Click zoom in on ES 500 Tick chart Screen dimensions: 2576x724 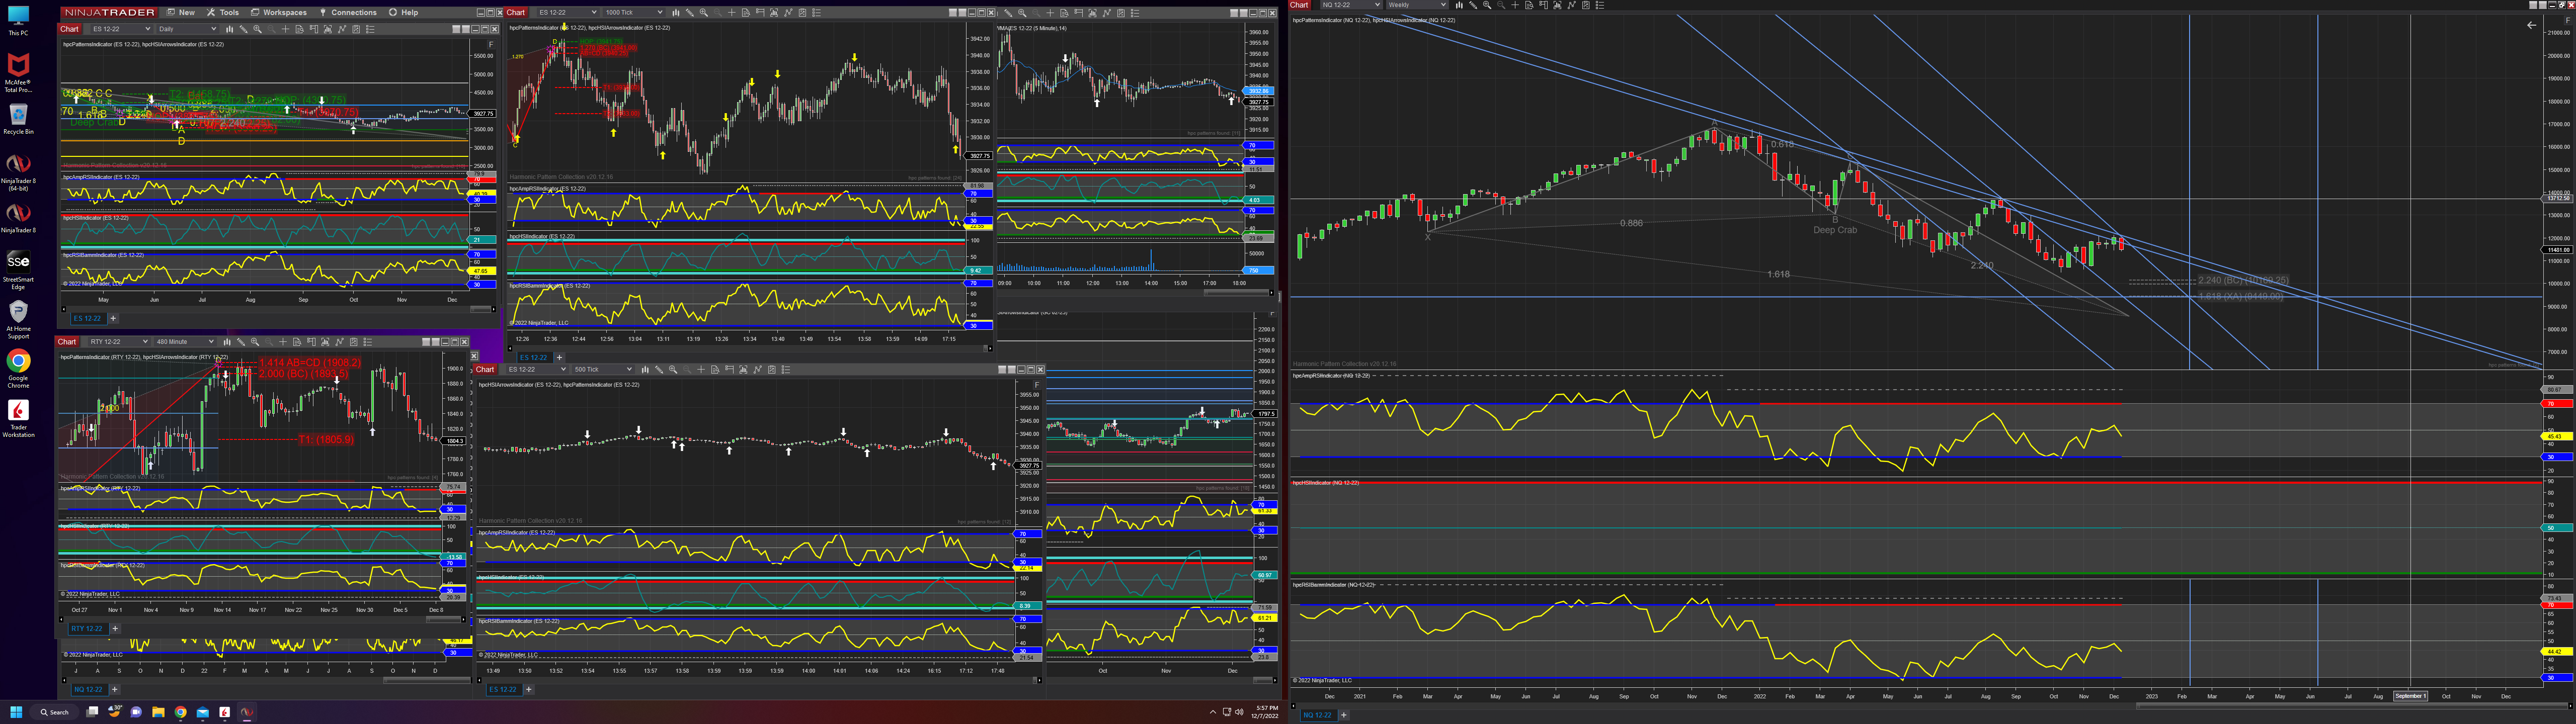coord(673,370)
